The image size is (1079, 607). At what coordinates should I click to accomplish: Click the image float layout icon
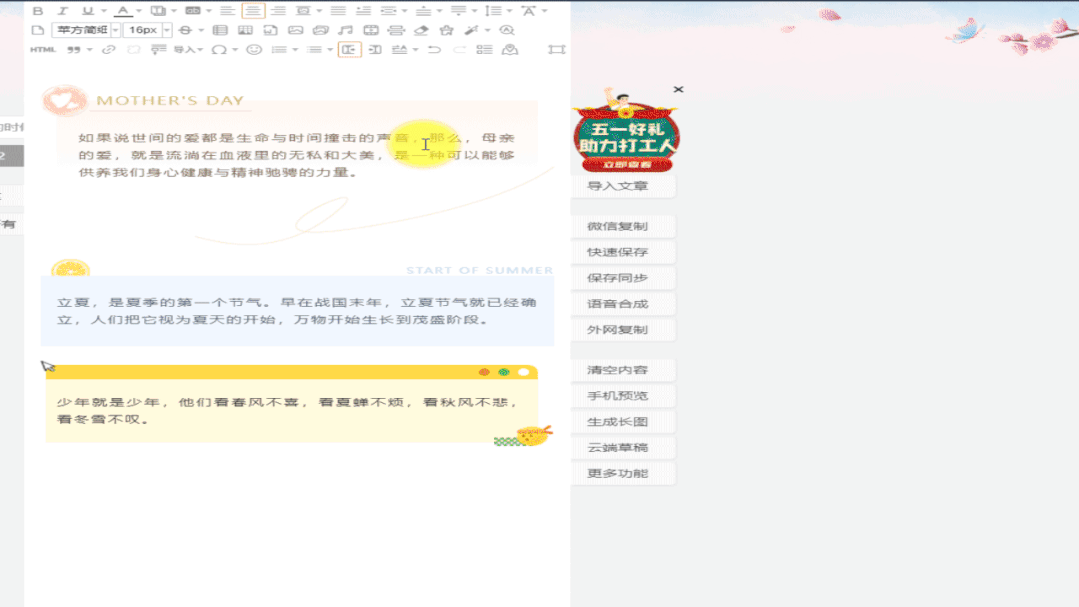(x=303, y=11)
